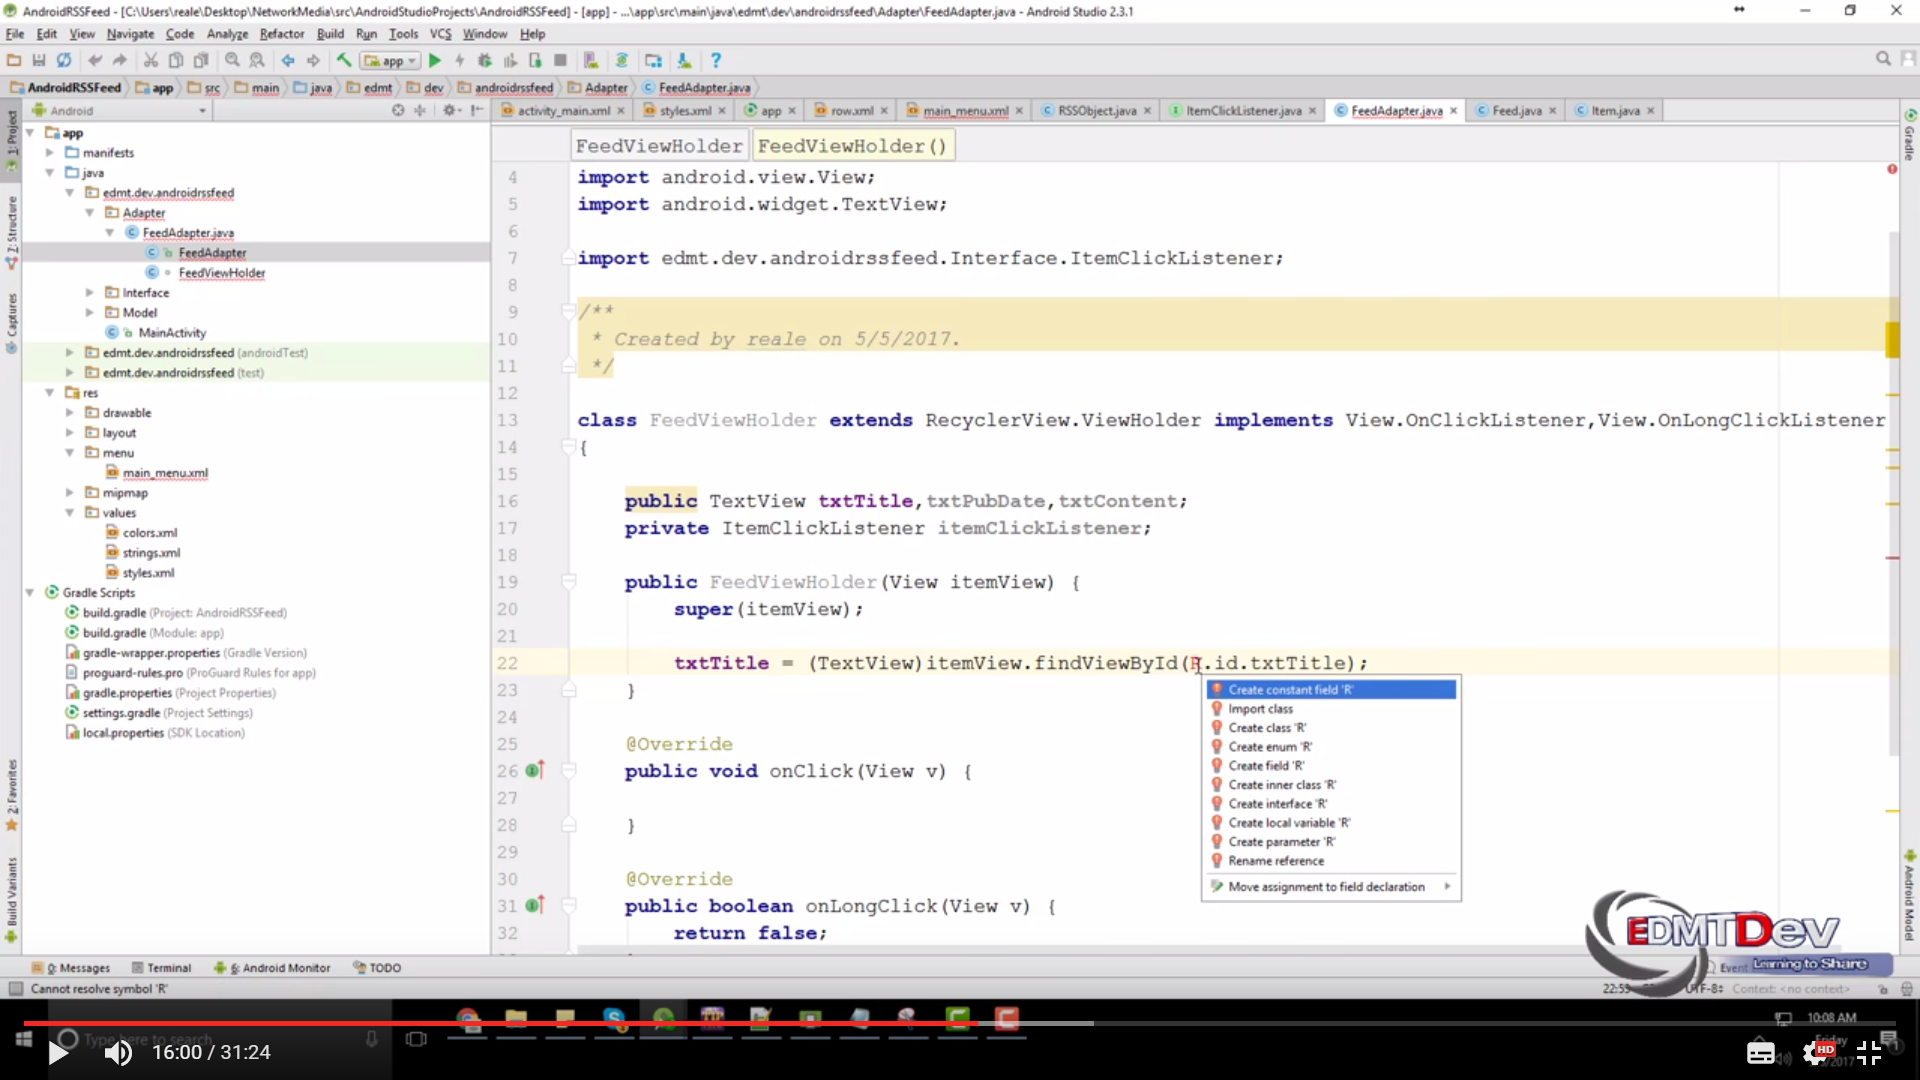This screenshot has height=1080, width=1920.
Task: Play the video
Action: click(58, 1053)
